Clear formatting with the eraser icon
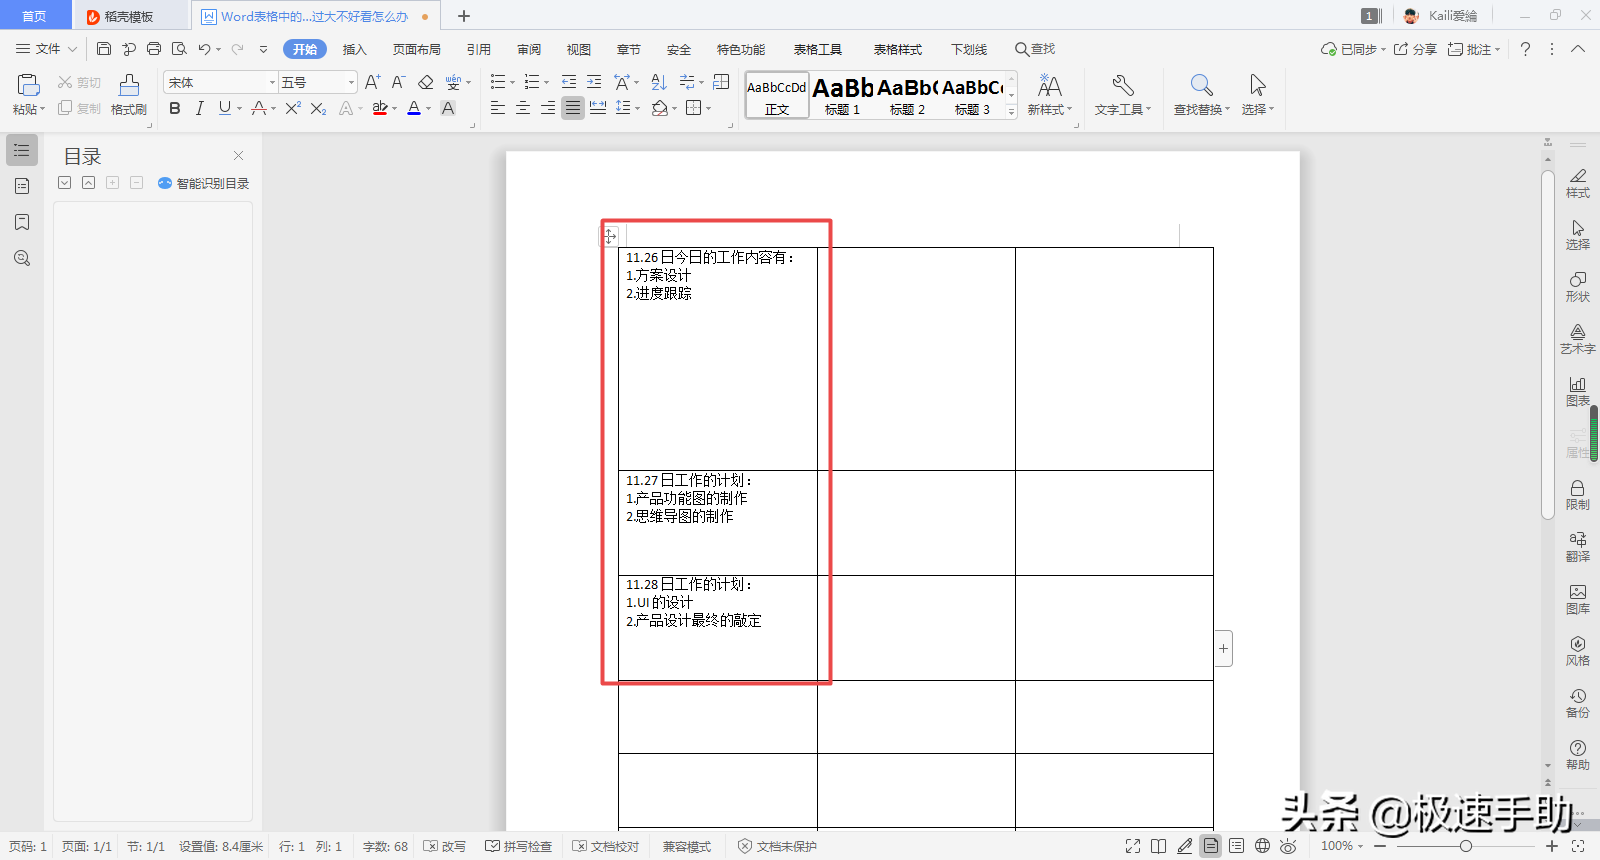The image size is (1600, 860). pos(425,82)
